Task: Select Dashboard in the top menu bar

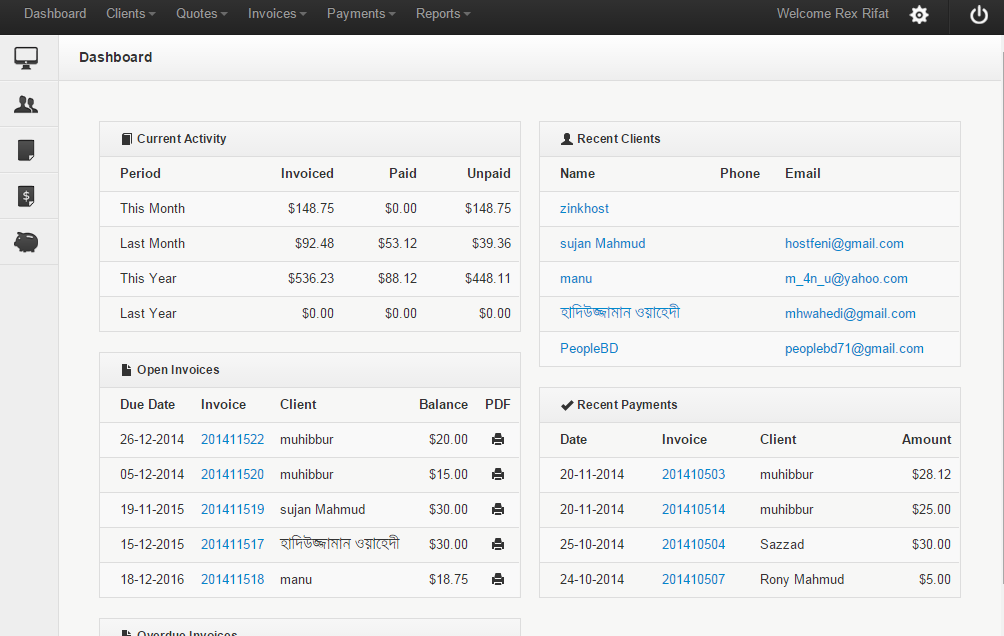Action: click(54, 14)
